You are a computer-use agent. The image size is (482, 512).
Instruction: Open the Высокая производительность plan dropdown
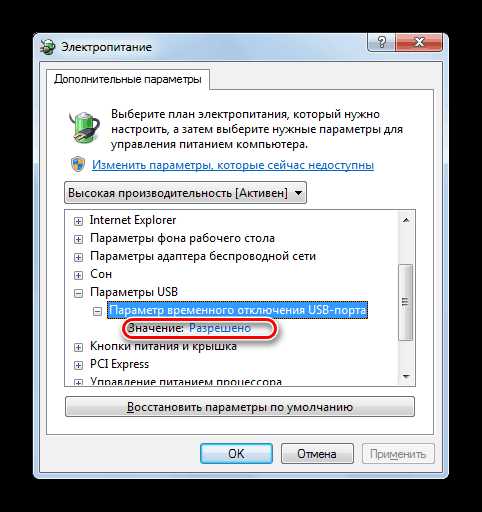(185, 193)
